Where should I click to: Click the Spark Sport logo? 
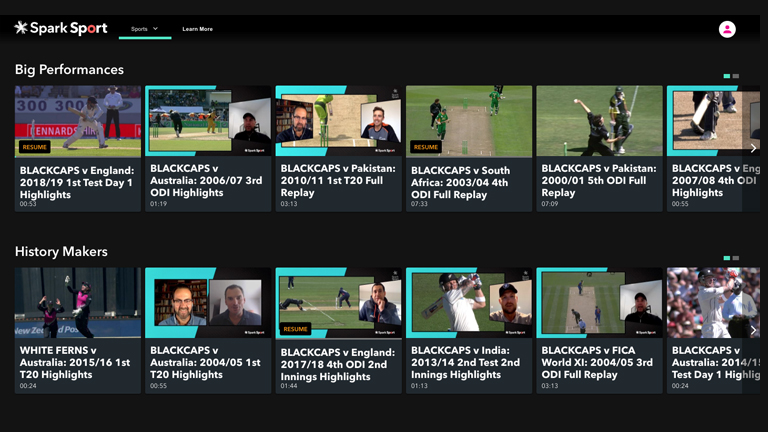(x=61, y=28)
